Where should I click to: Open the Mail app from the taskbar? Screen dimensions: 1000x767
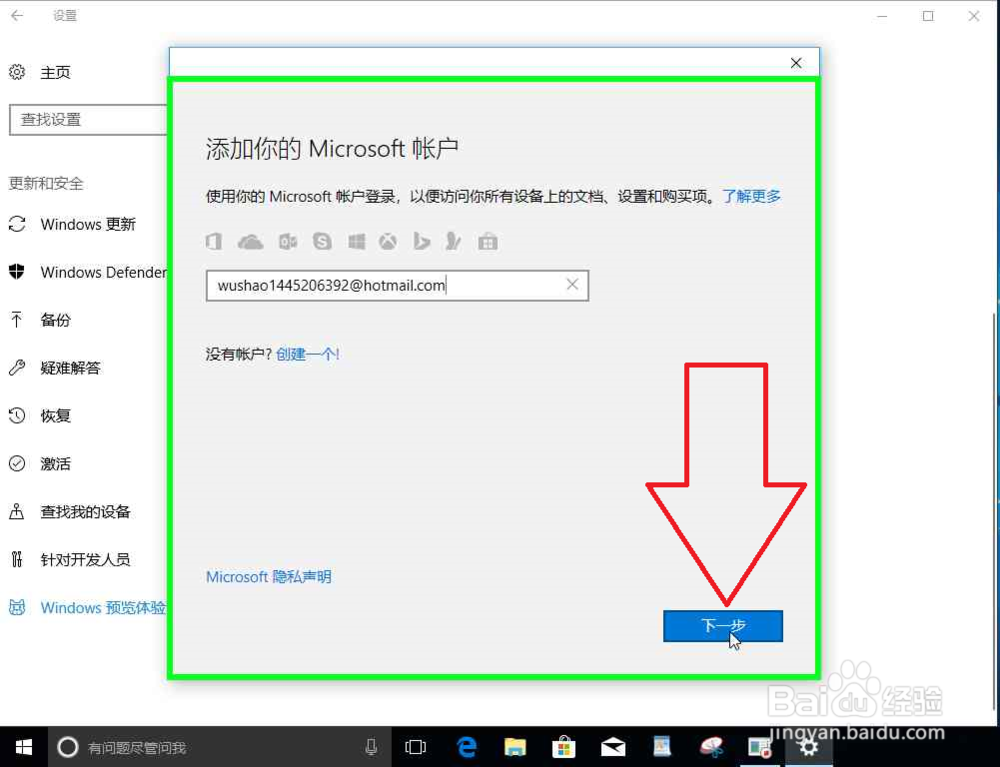coord(613,747)
